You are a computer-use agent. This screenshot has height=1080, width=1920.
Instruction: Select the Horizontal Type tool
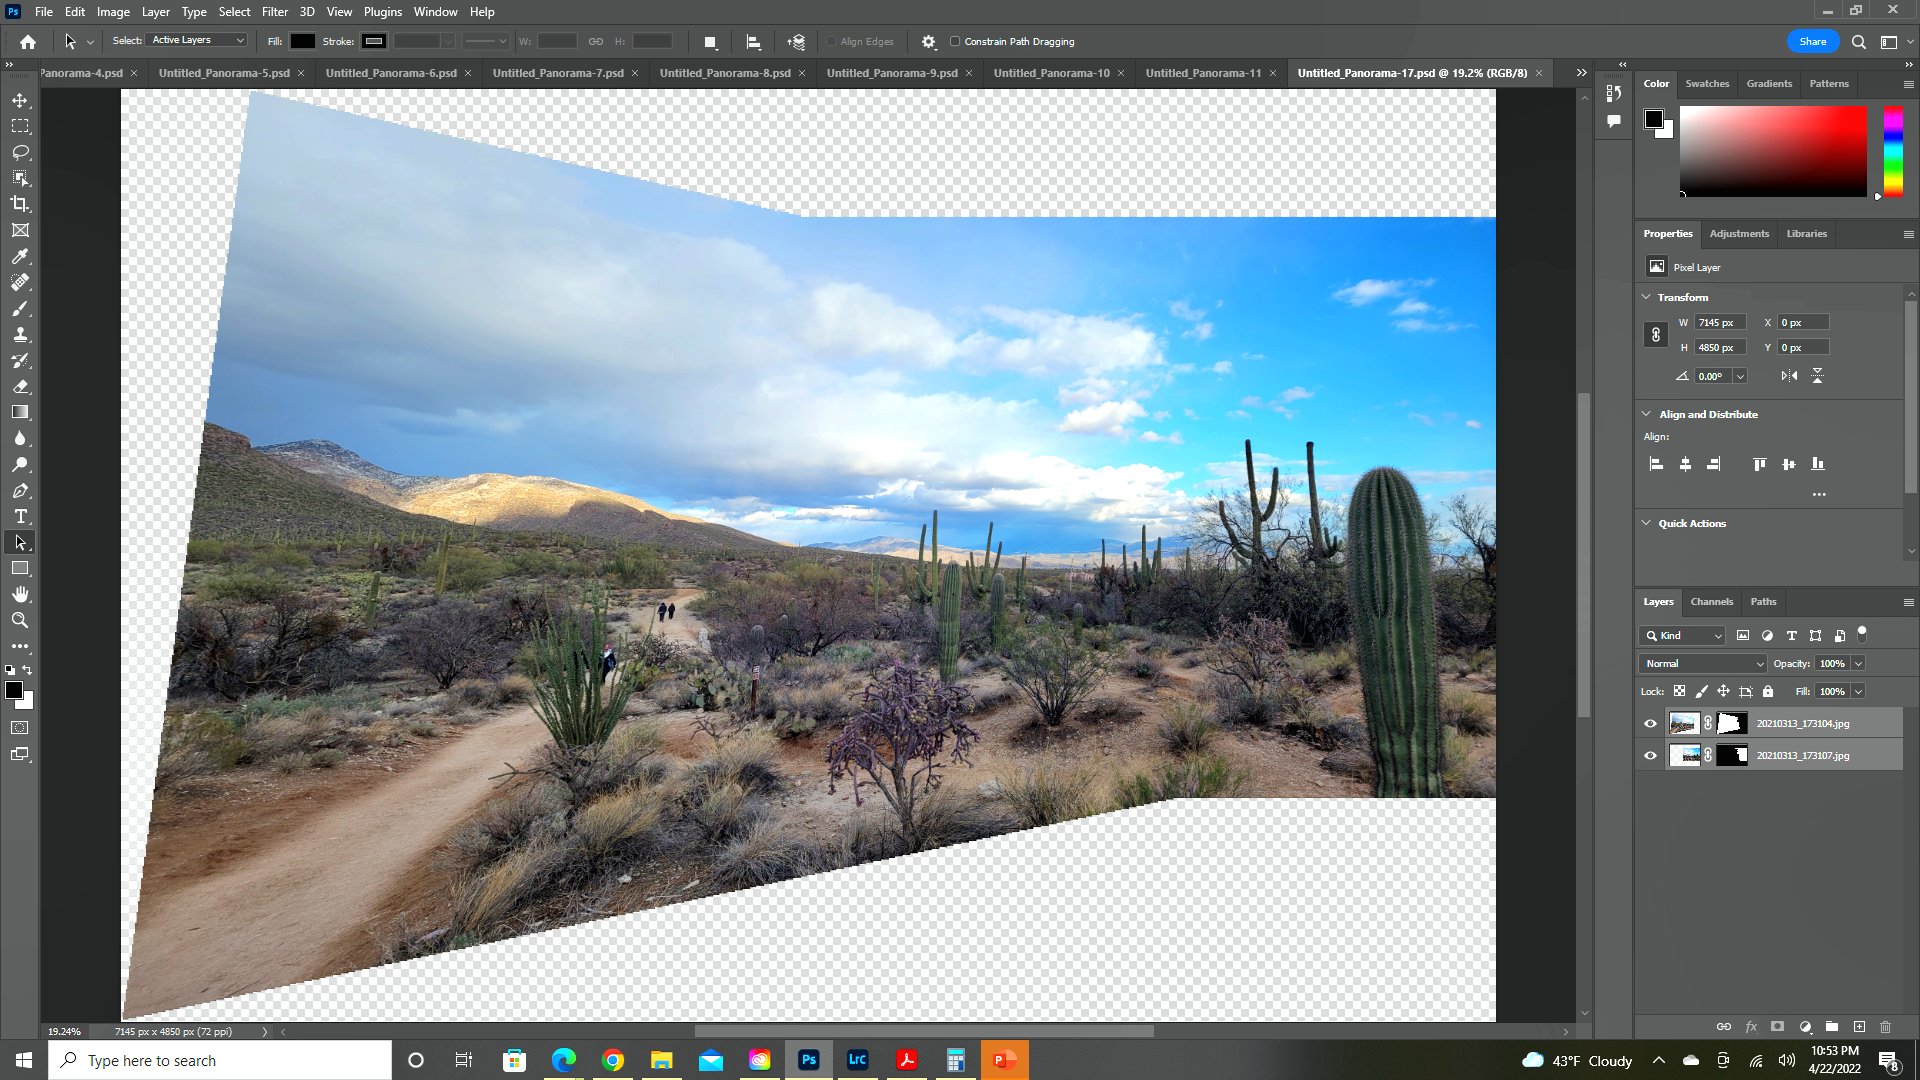click(x=20, y=517)
